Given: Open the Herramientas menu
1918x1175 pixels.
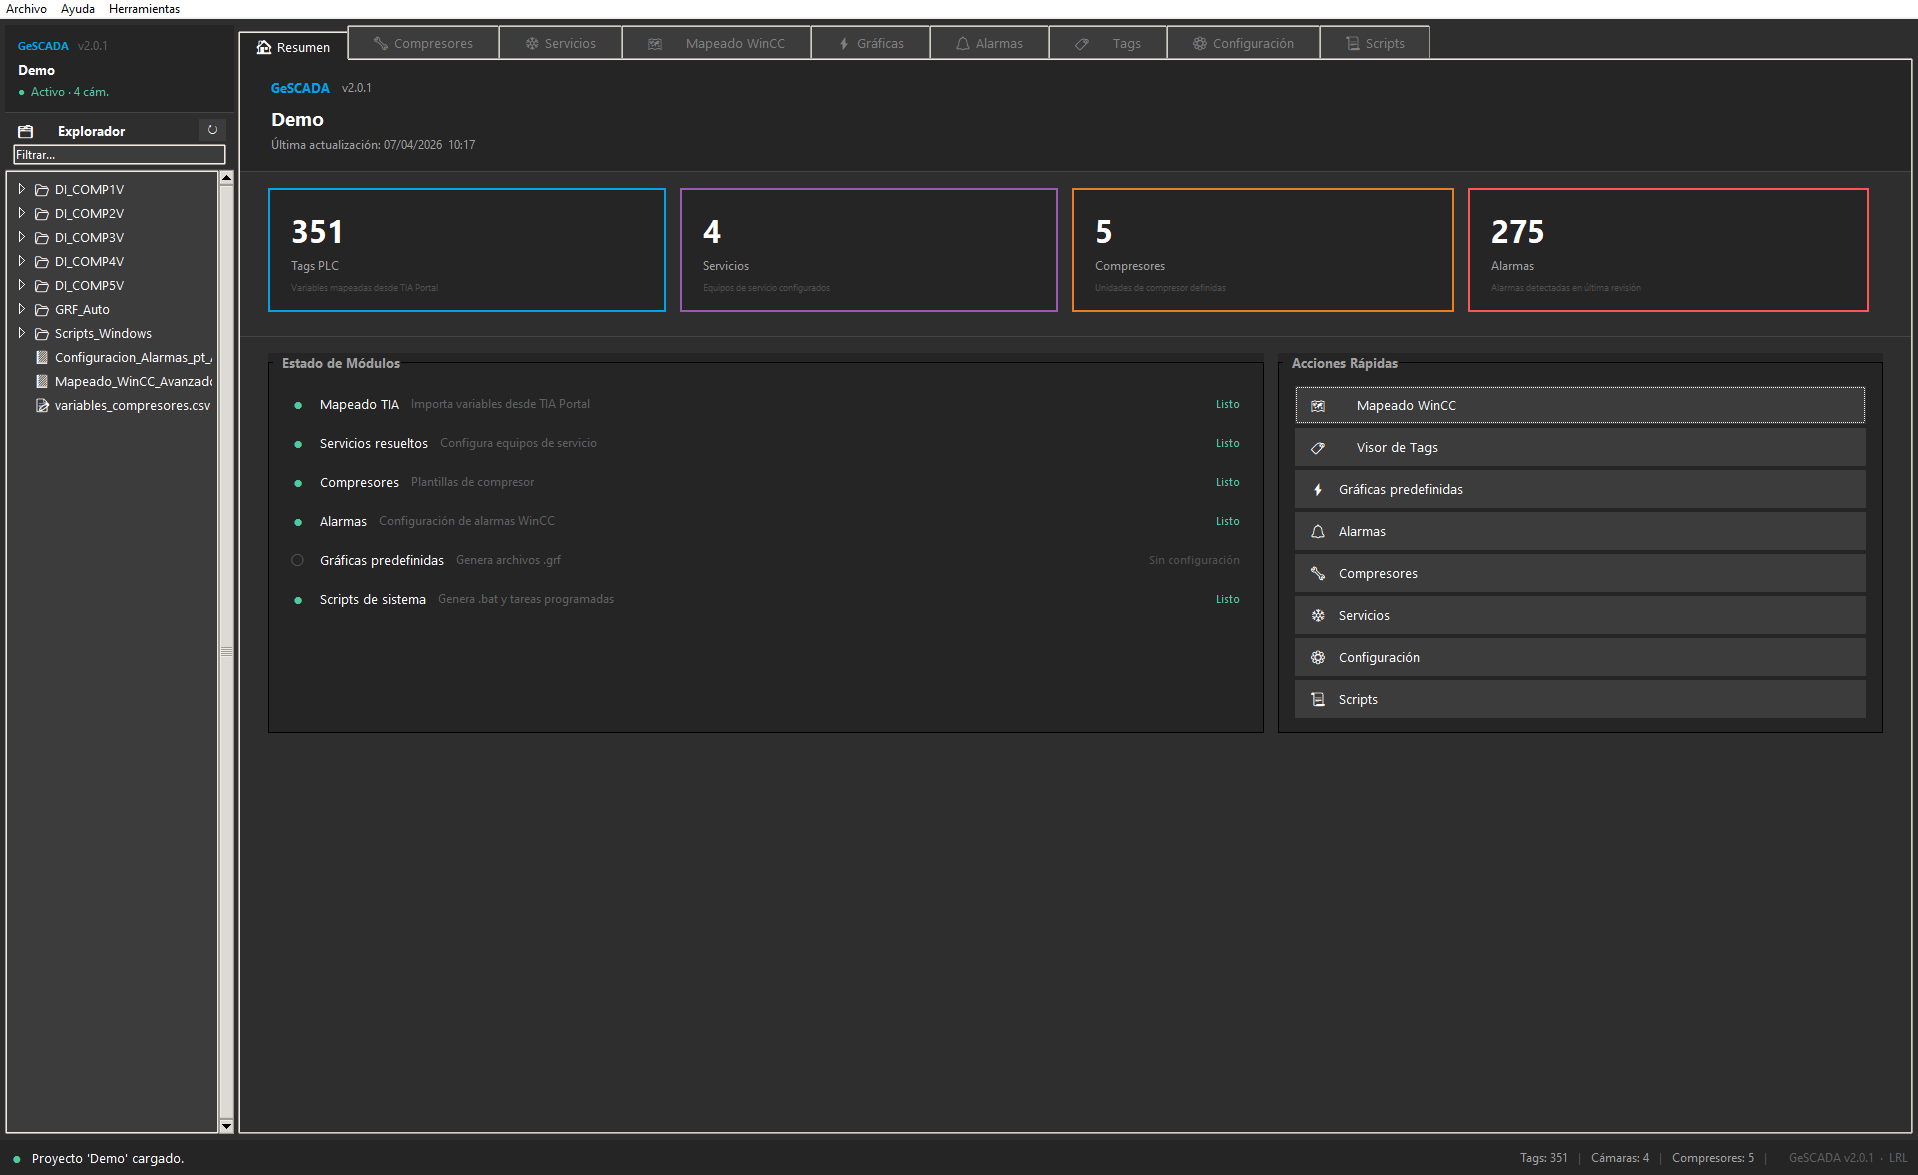Looking at the screenshot, I should pos(144,8).
